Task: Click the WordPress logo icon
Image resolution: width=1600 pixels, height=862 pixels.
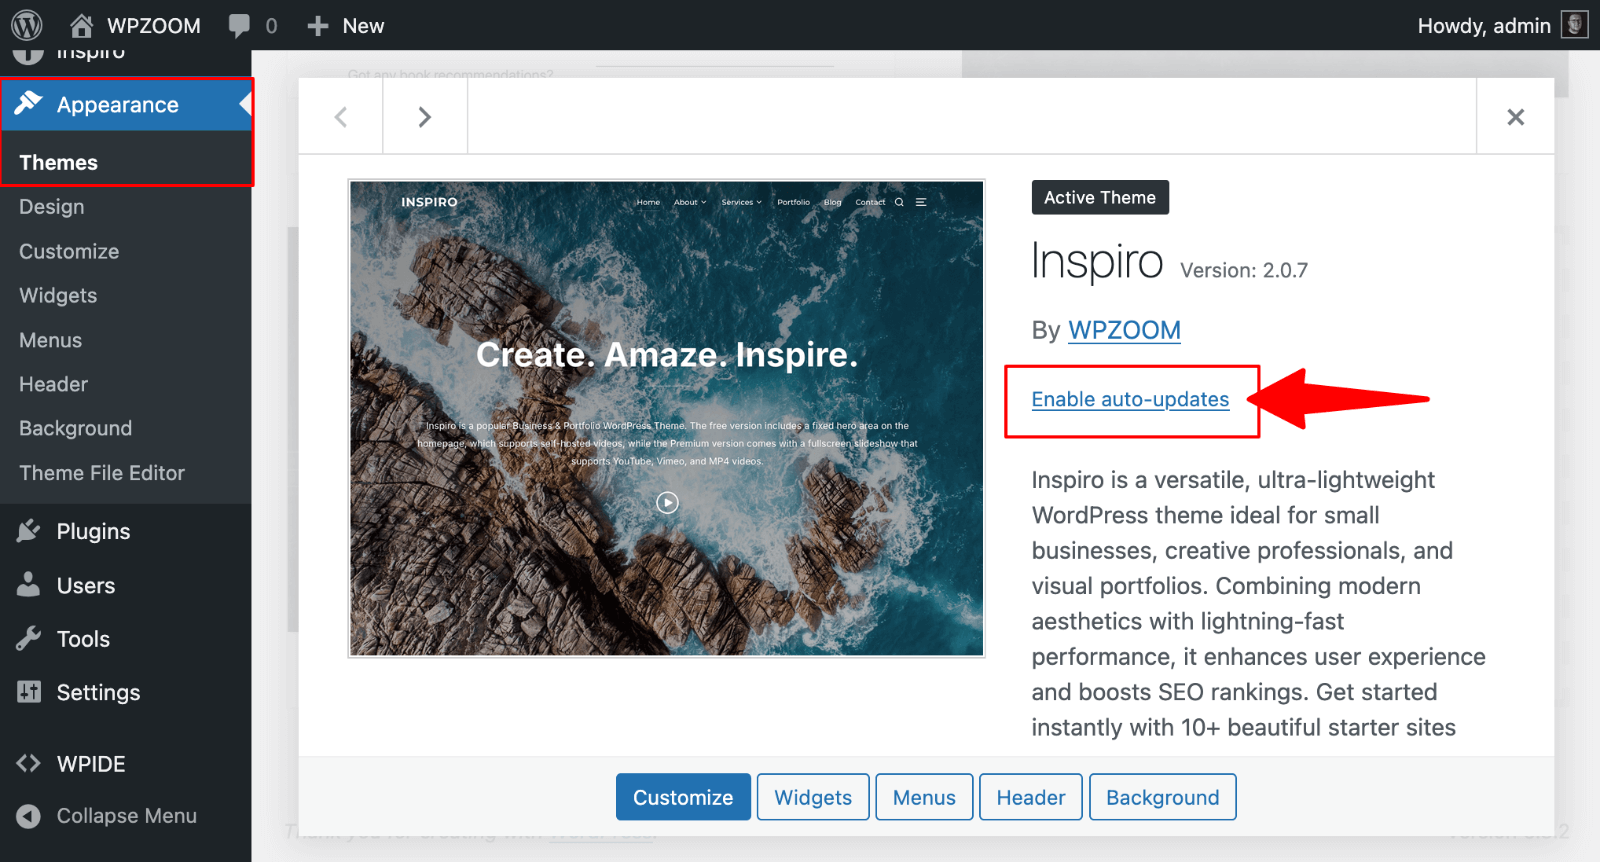Action: (27, 25)
